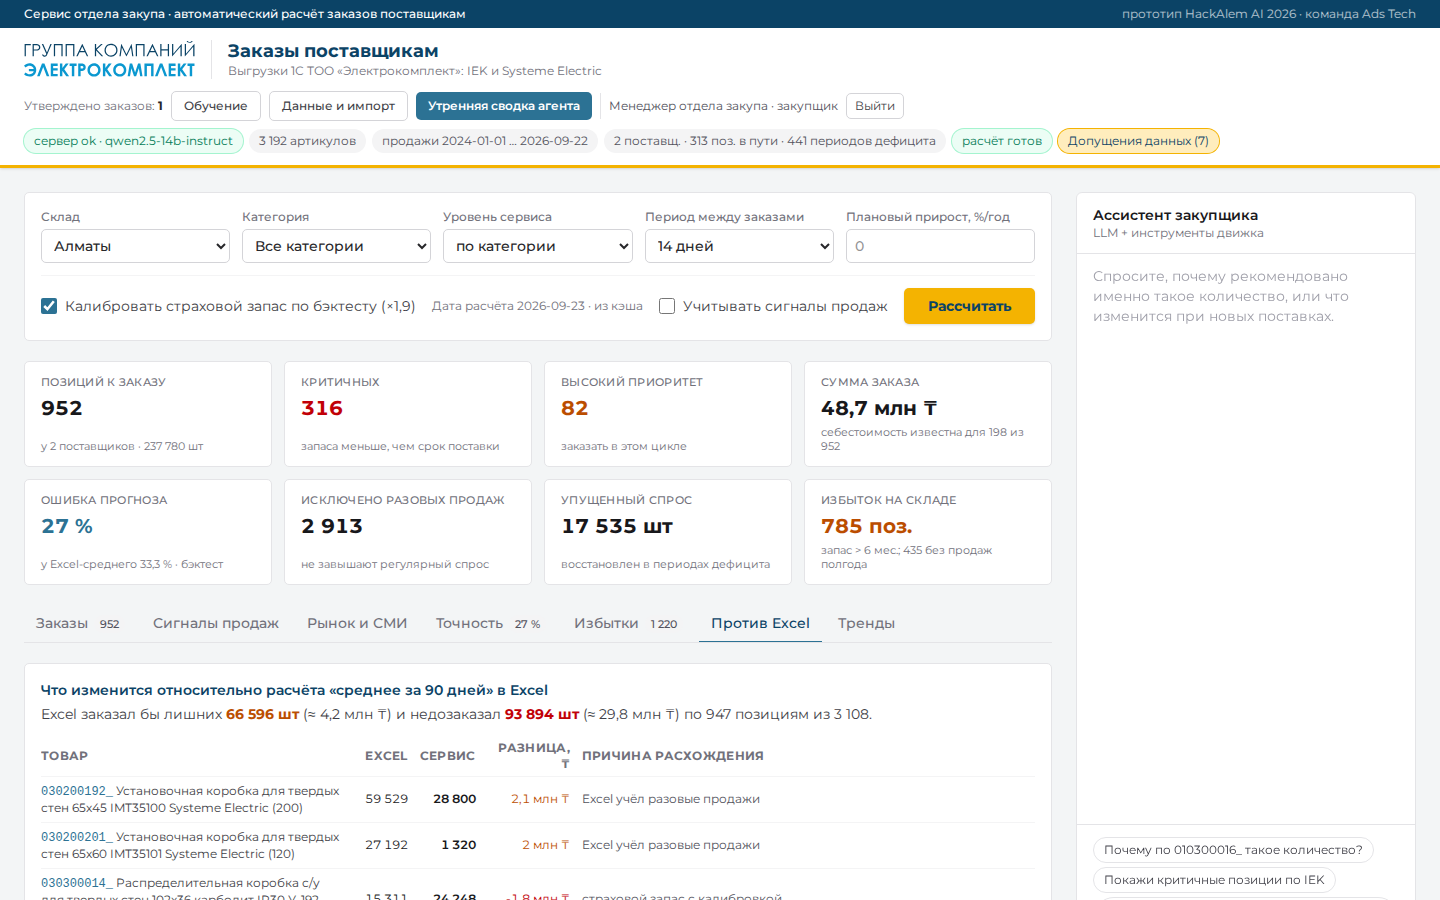Image resolution: width=1440 pixels, height=900 pixels.
Task: Switch to the Сигналы продаж tab
Action: pos(216,623)
